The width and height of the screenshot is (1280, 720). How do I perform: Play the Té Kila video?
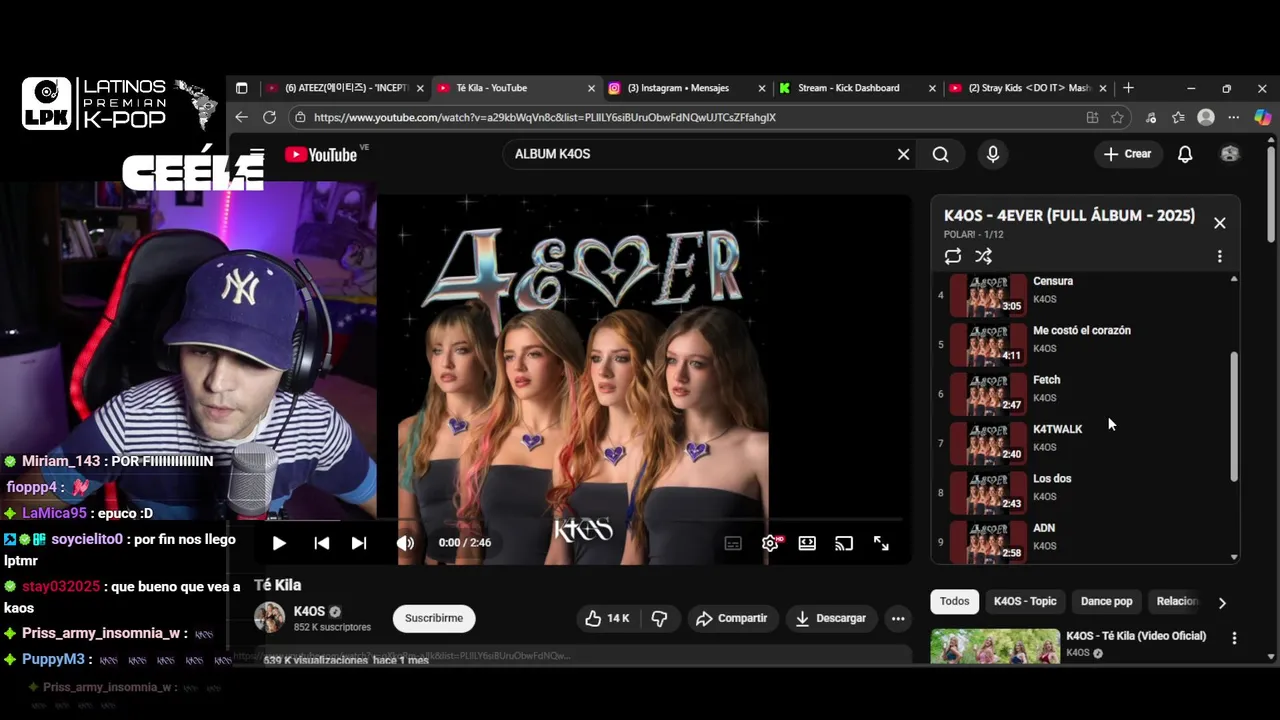279,543
